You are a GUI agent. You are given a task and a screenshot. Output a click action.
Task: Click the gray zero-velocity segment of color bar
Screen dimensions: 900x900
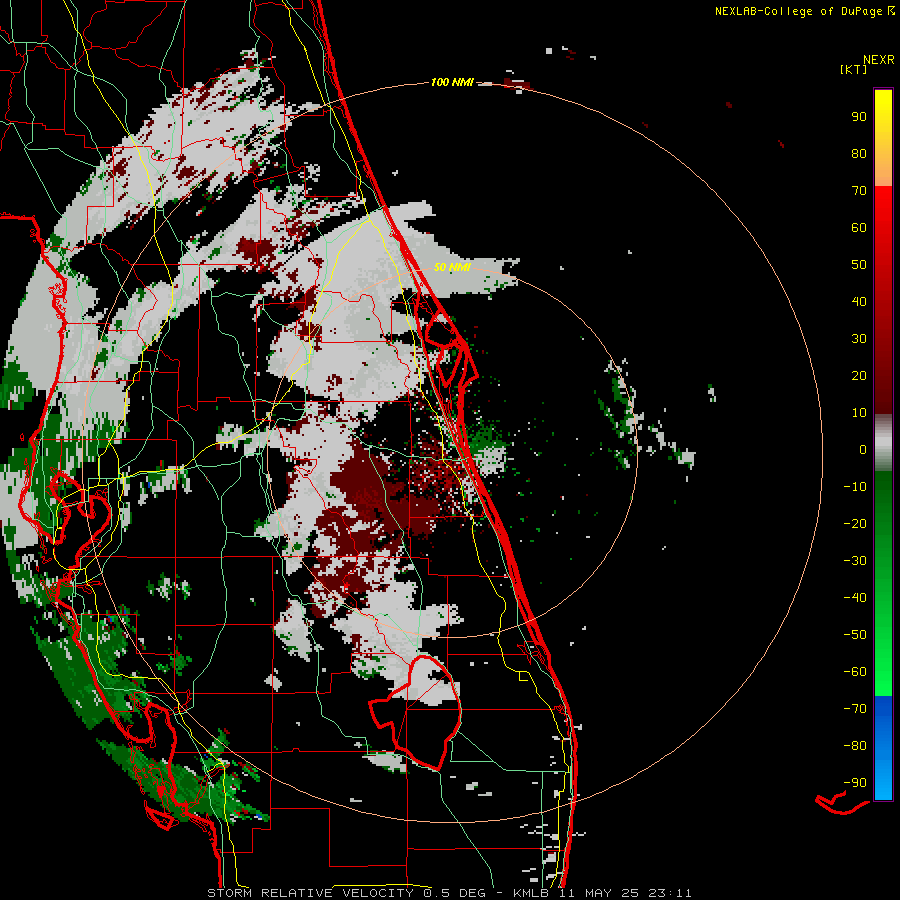point(883,443)
